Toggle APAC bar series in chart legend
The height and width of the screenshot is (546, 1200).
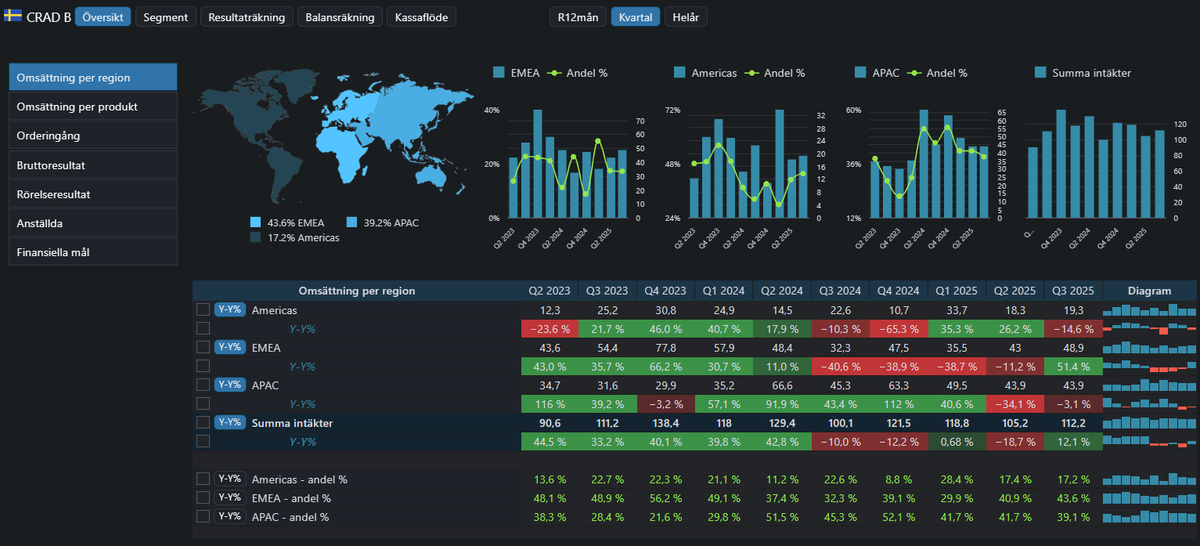click(862, 73)
